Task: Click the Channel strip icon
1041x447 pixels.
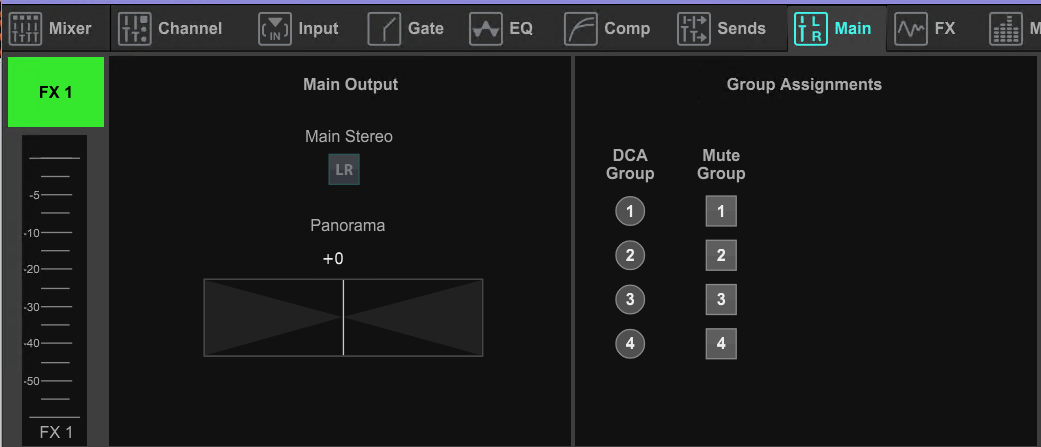Action: click(135, 29)
